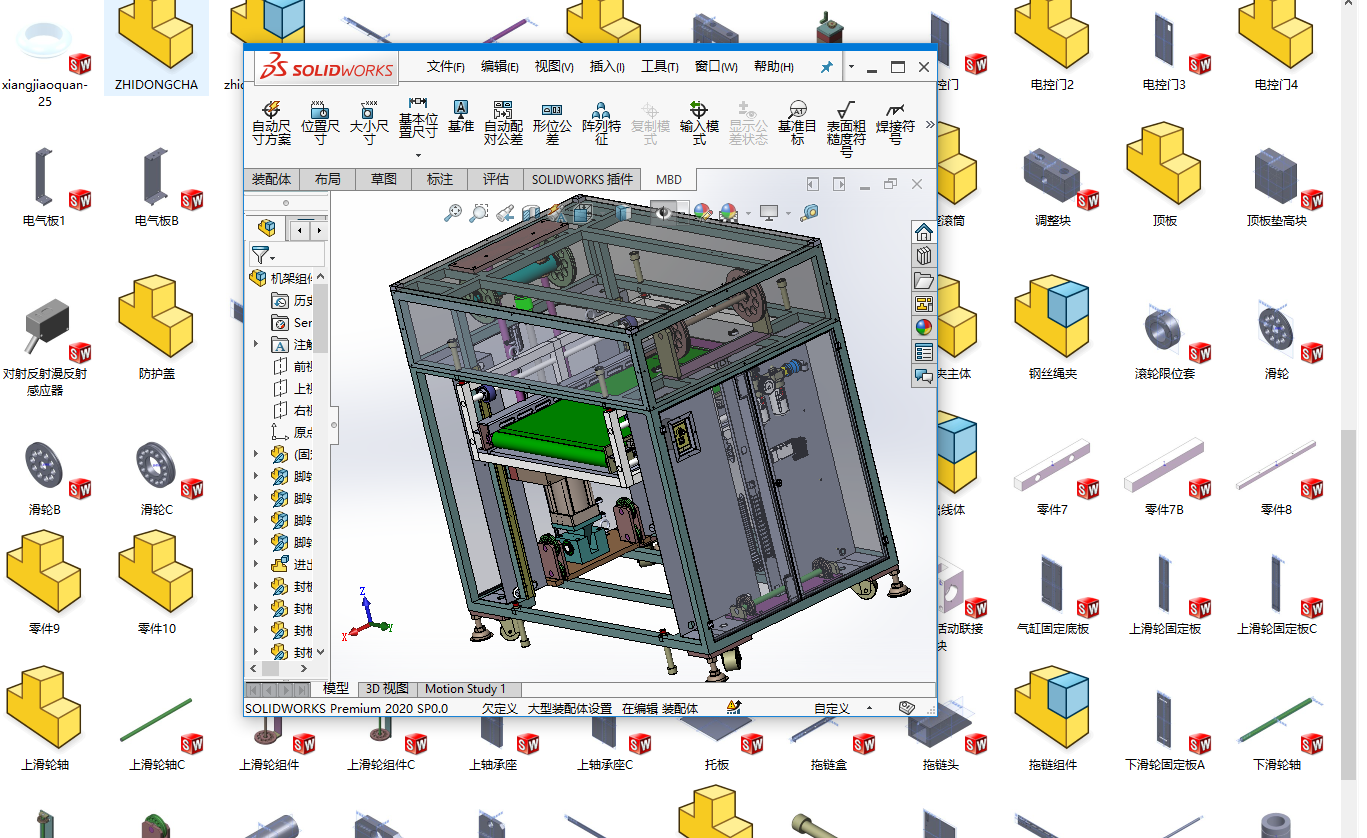Image resolution: width=1367 pixels, height=838 pixels.
Task: Switch to the 装配体 tab
Action: point(271,179)
